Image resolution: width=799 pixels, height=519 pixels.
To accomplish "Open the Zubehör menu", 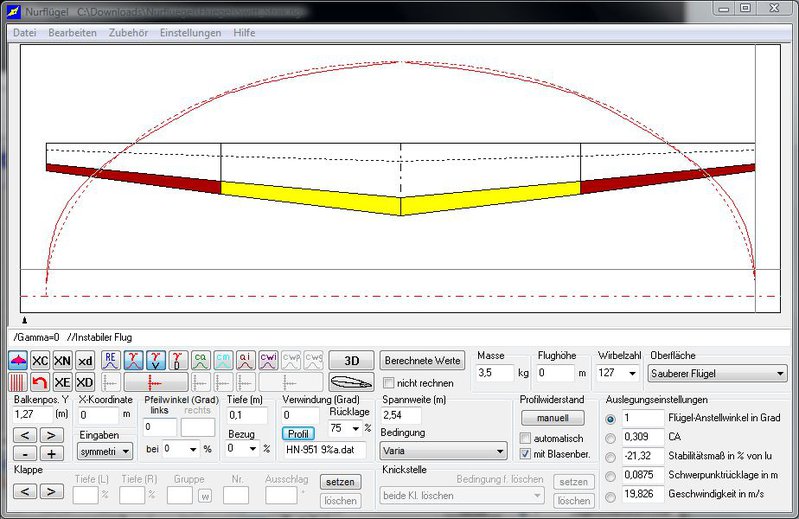I will (x=128, y=33).
